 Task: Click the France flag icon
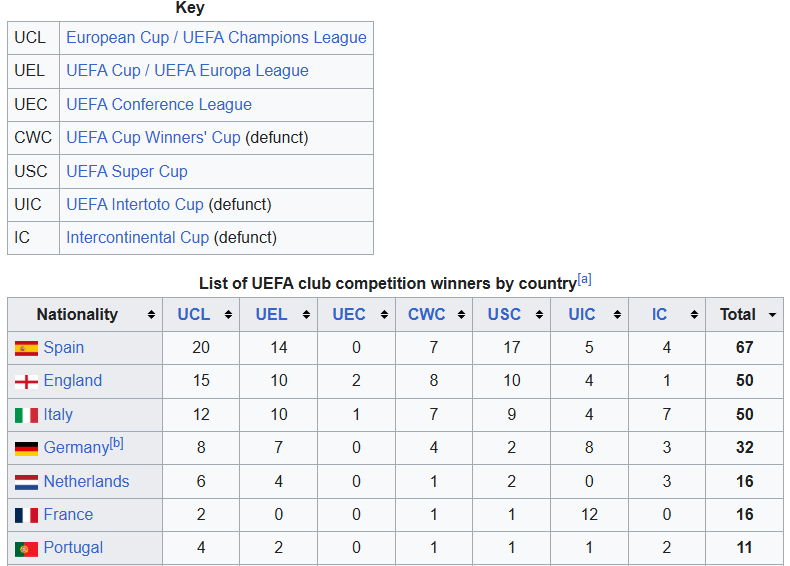(26, 515)
